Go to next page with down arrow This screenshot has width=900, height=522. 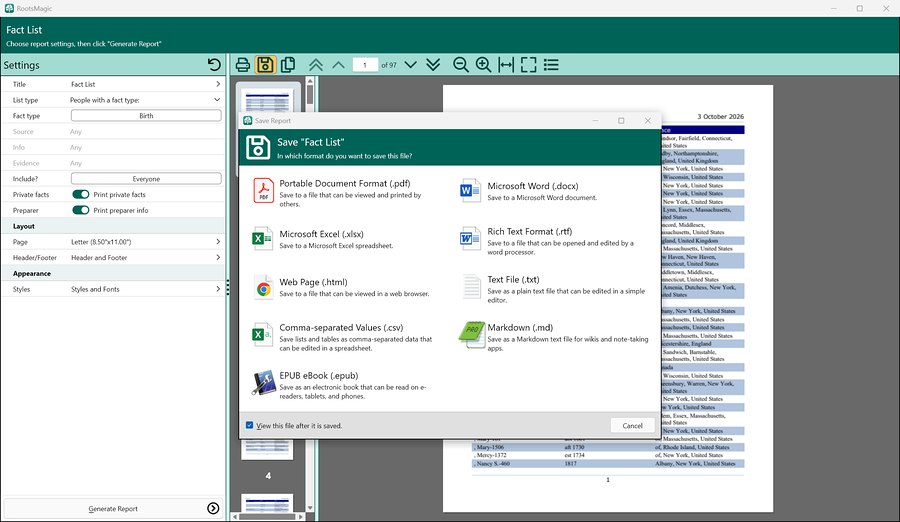click(410, 65)
